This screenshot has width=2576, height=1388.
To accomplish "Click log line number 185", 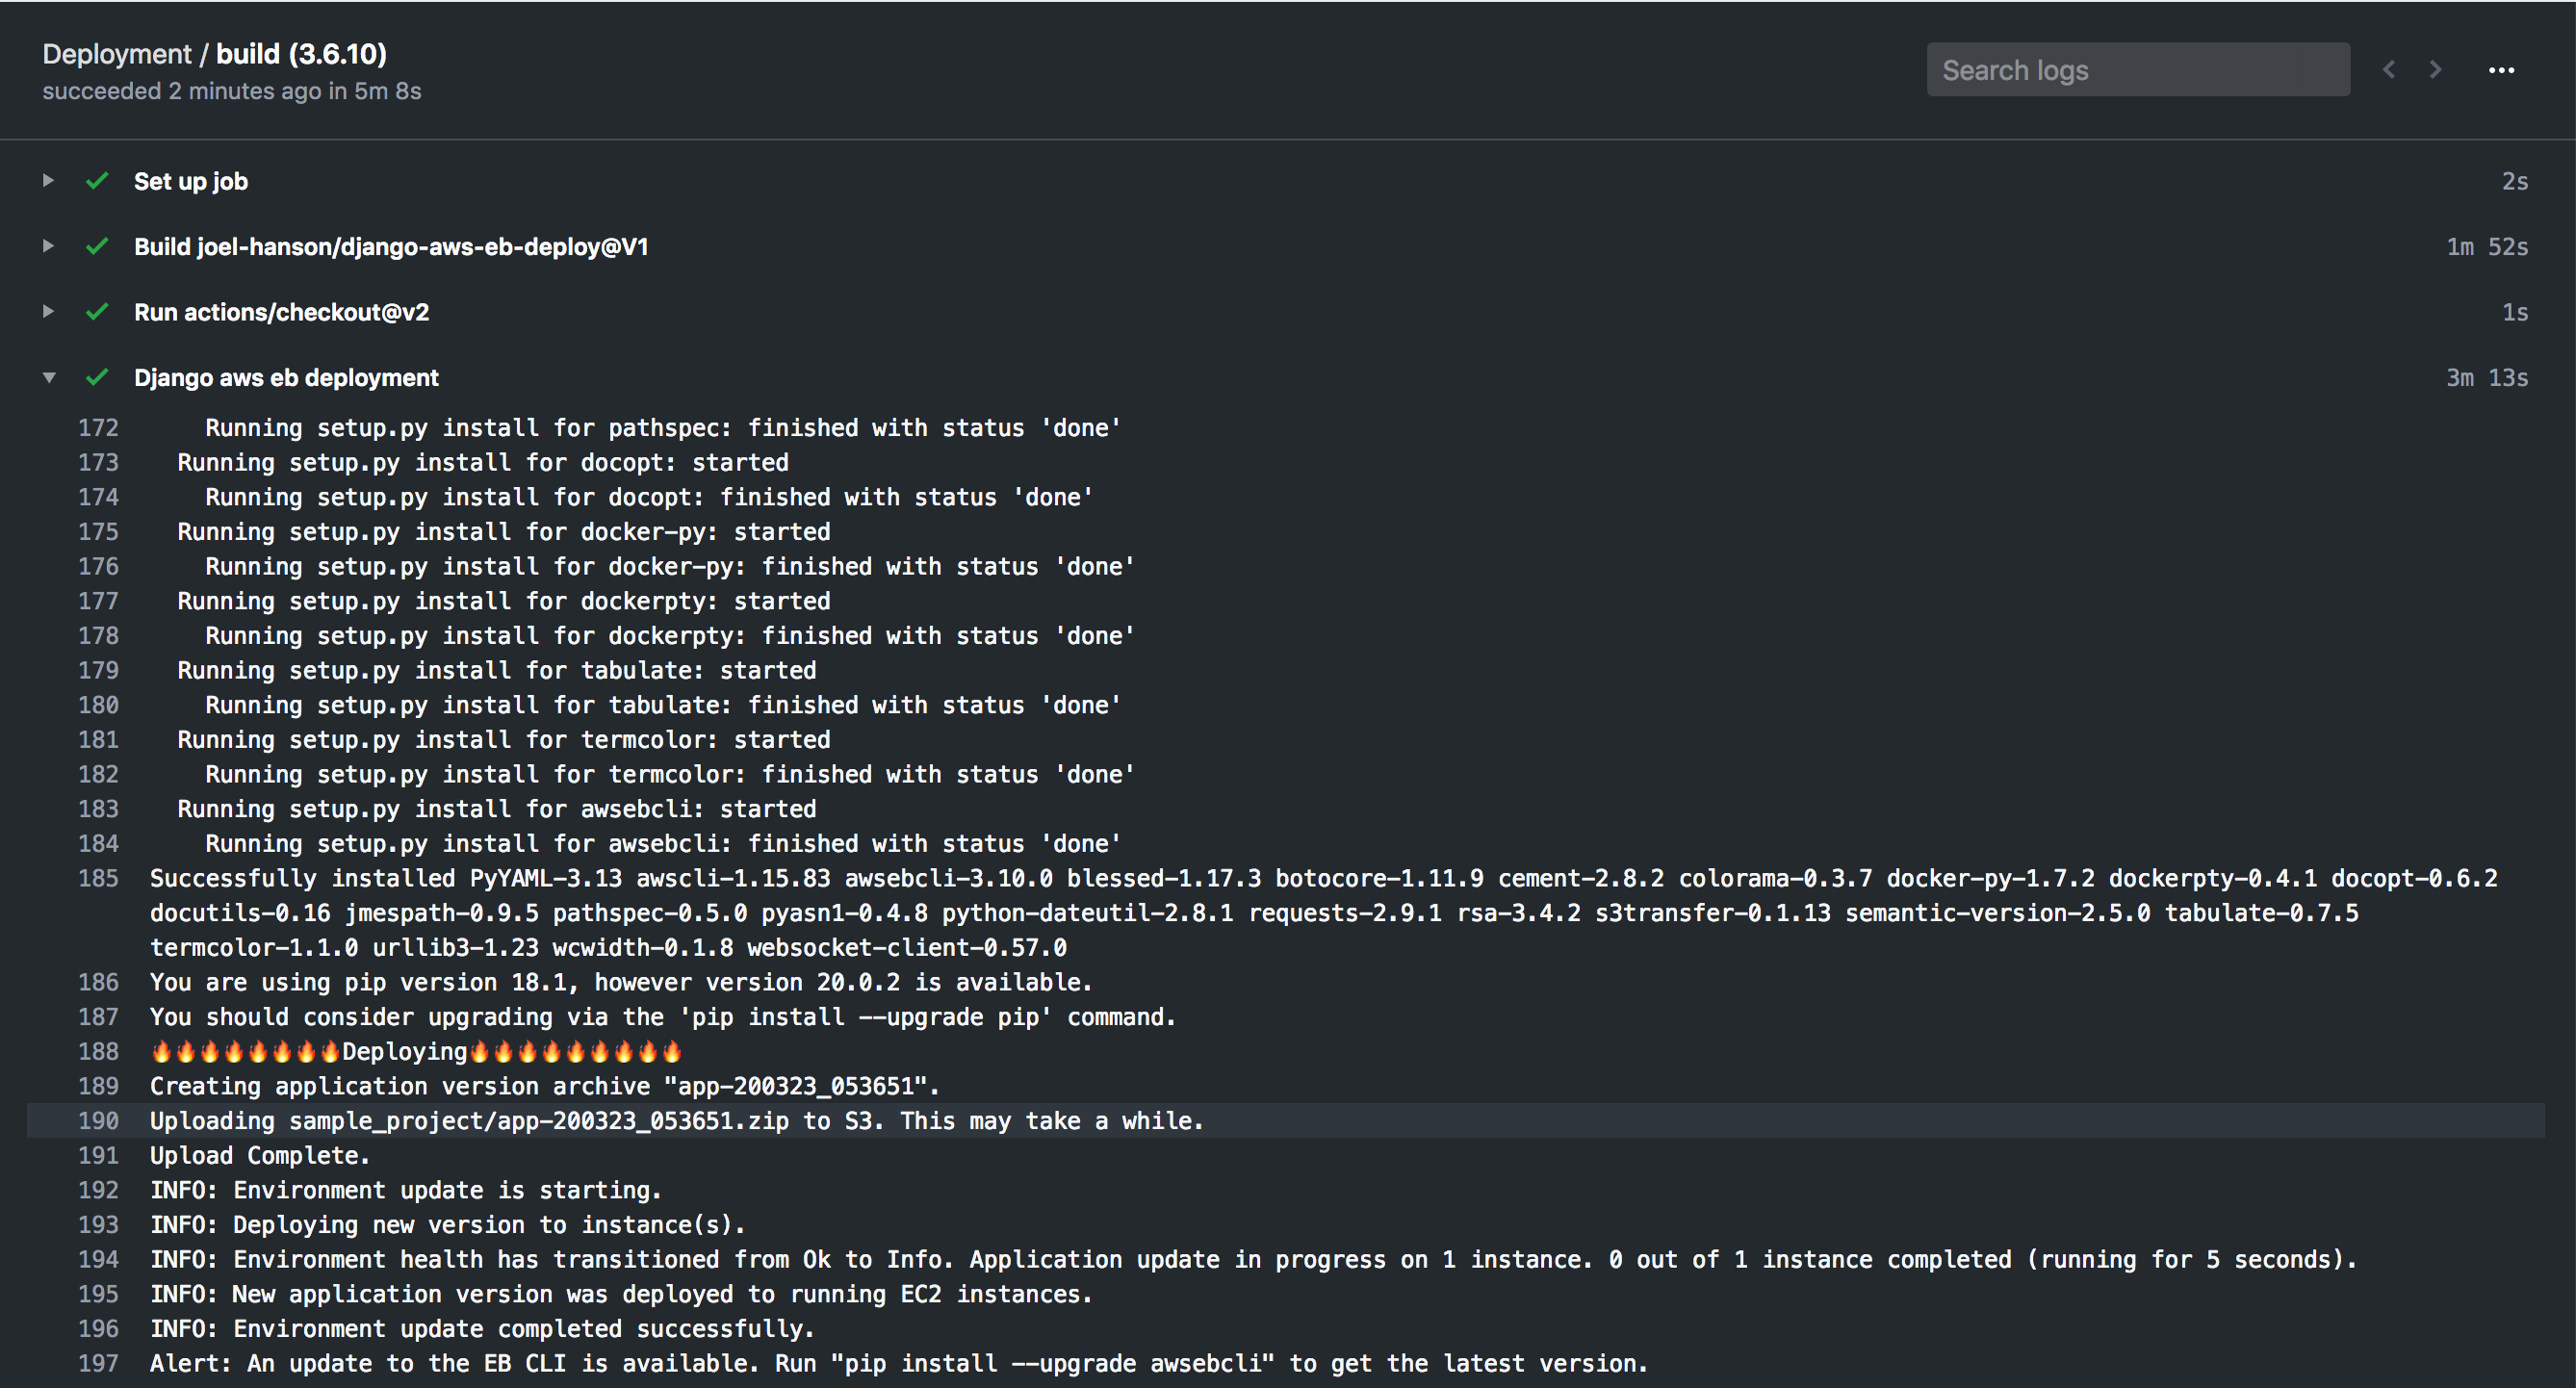I will pos(98,879).
